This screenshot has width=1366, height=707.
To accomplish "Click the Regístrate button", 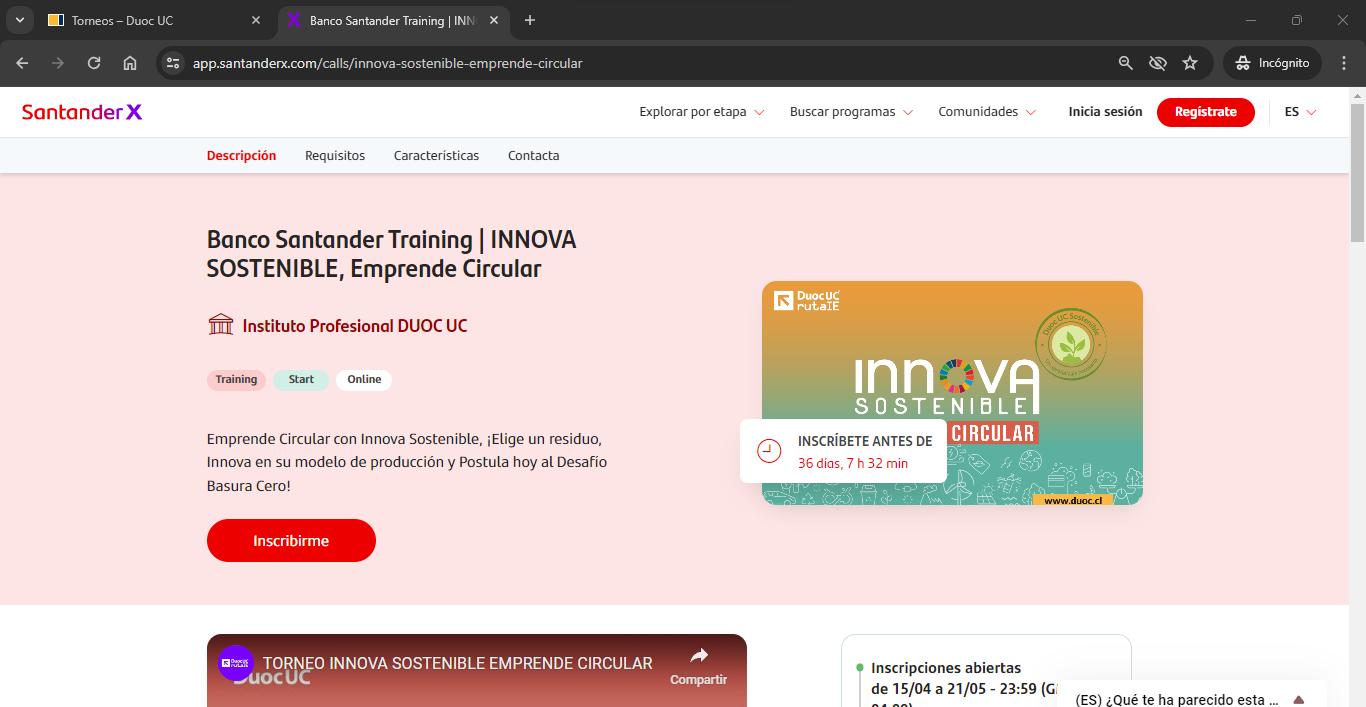I will point(1205,112).
